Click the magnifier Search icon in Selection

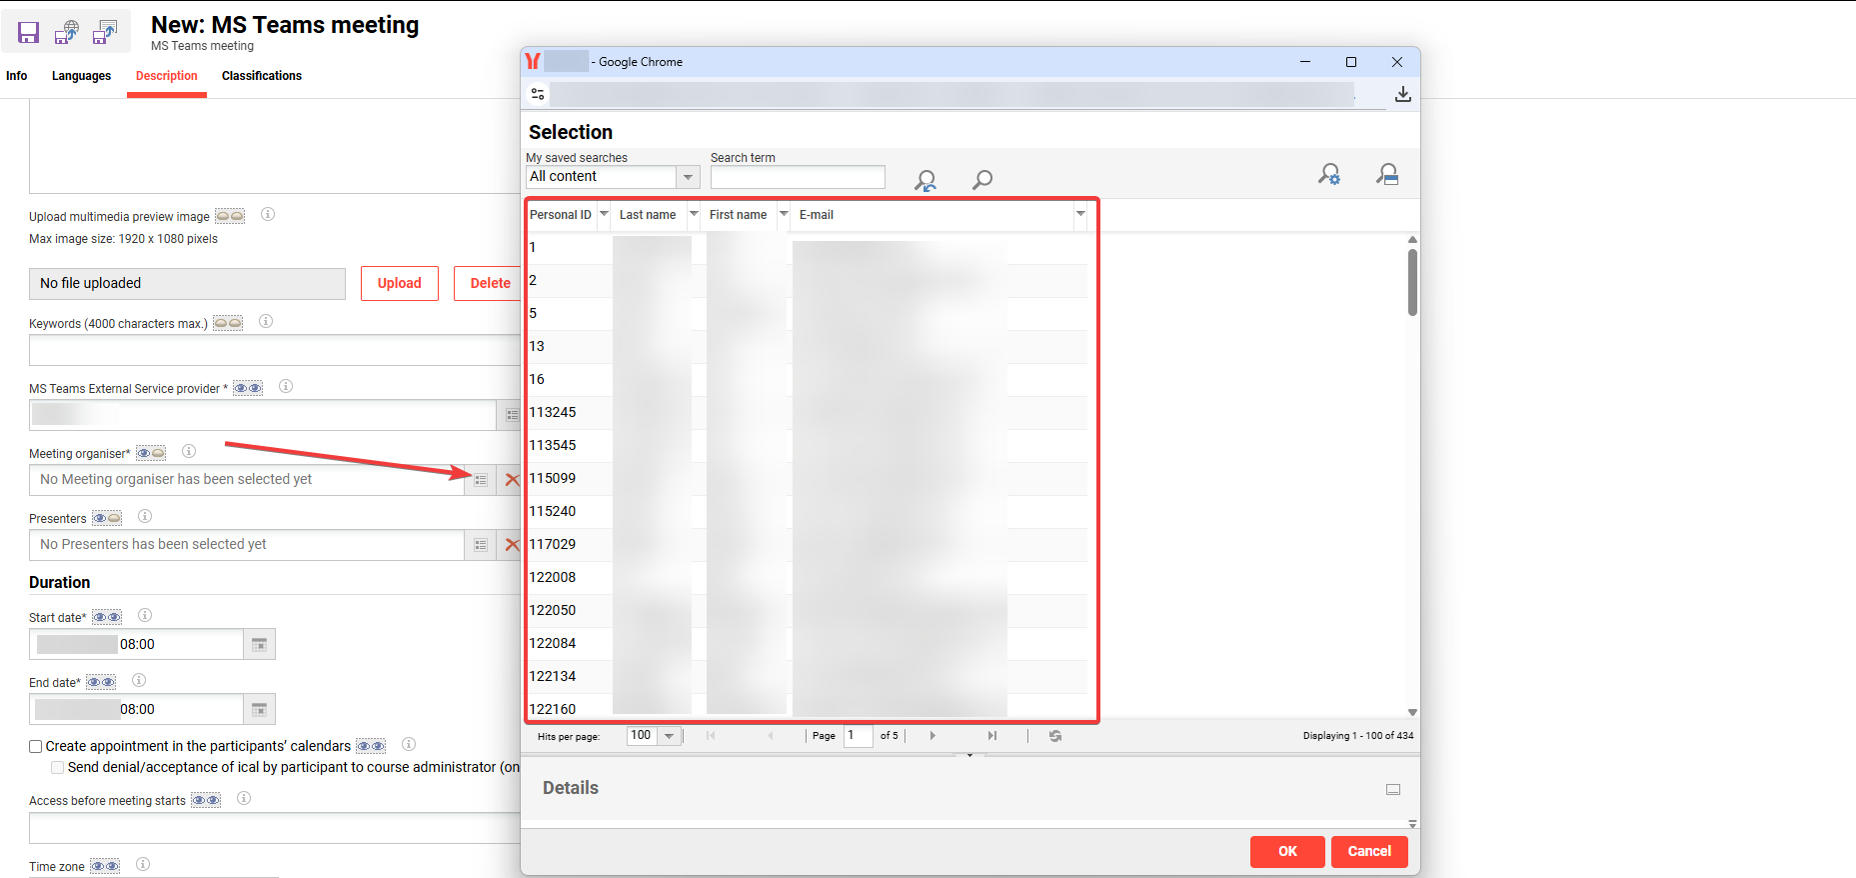(983, 179)
